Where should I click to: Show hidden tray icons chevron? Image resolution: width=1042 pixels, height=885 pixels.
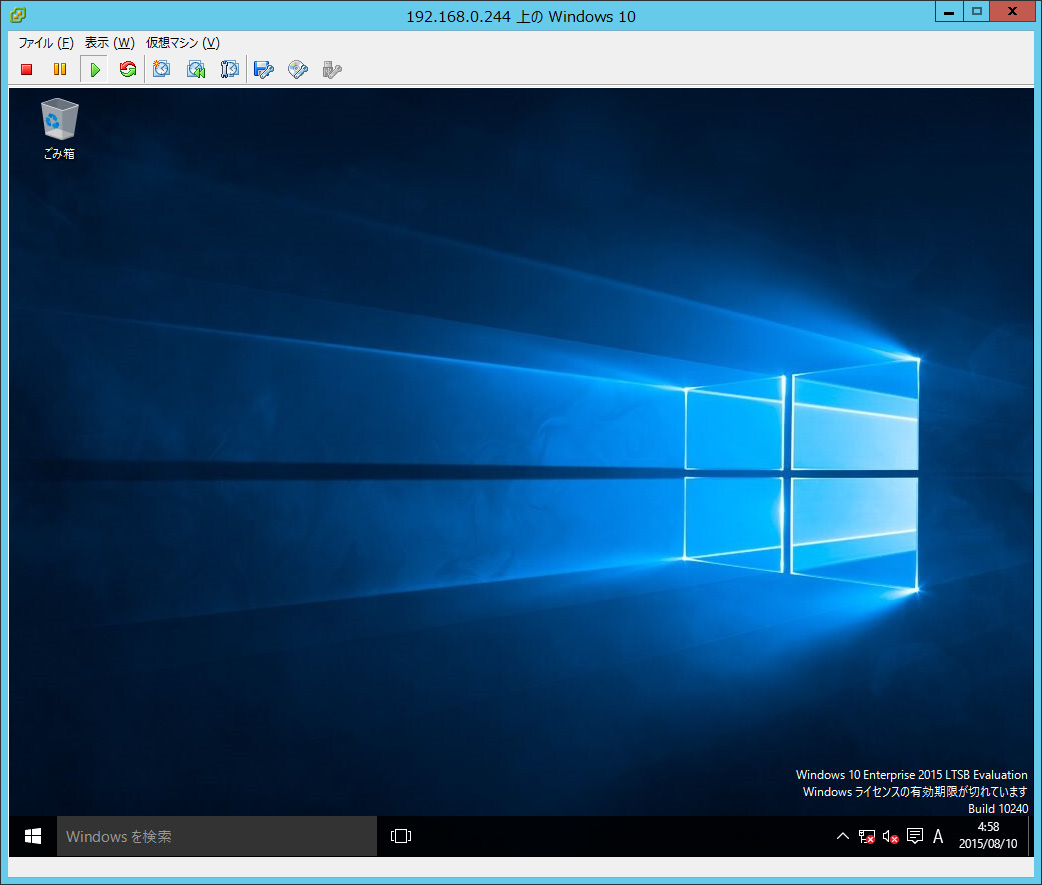[x=843, y=836]
